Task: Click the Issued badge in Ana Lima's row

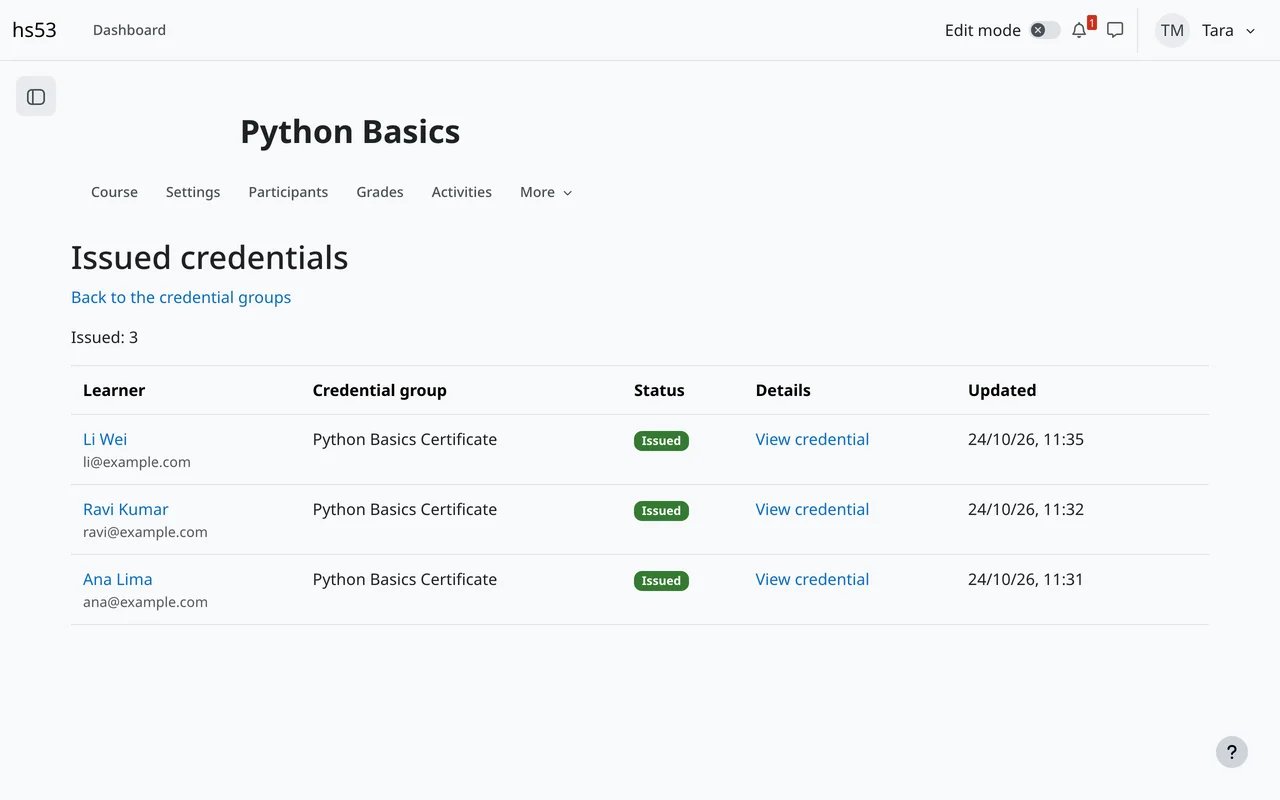Action: 661,581
